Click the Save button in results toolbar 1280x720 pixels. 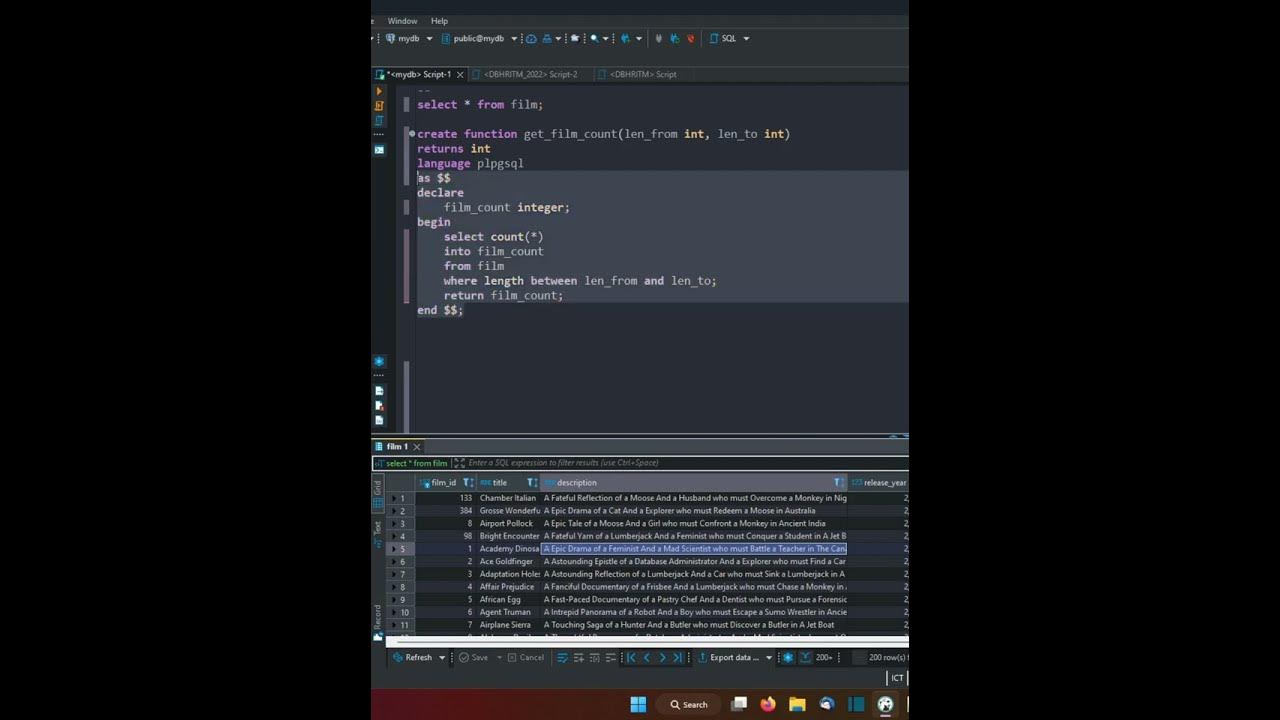(473, 657)
